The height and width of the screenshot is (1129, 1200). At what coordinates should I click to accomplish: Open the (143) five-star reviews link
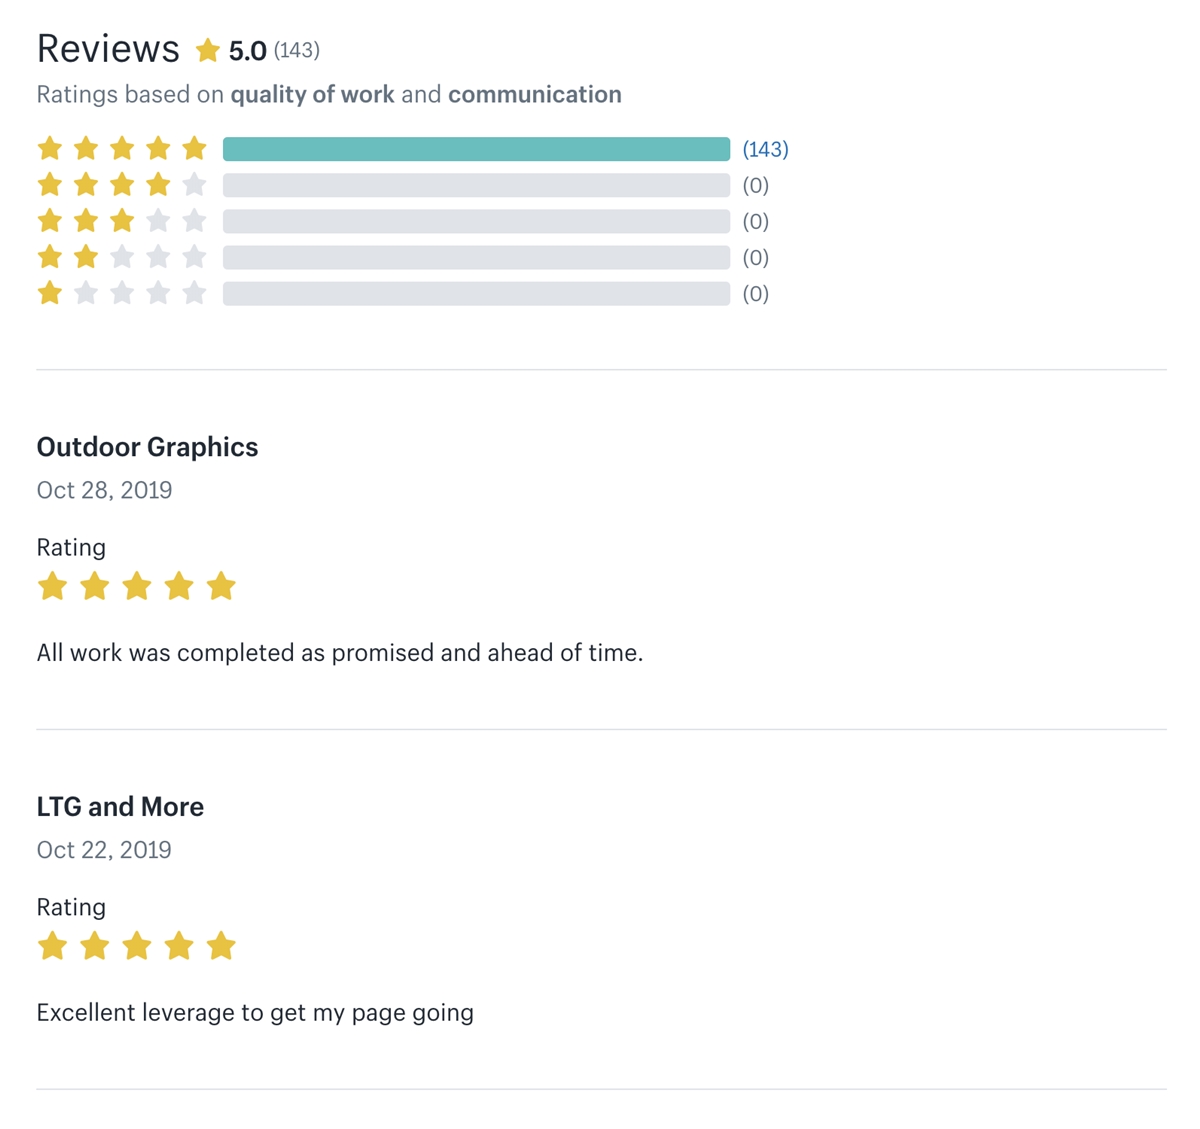coord(765,149)
